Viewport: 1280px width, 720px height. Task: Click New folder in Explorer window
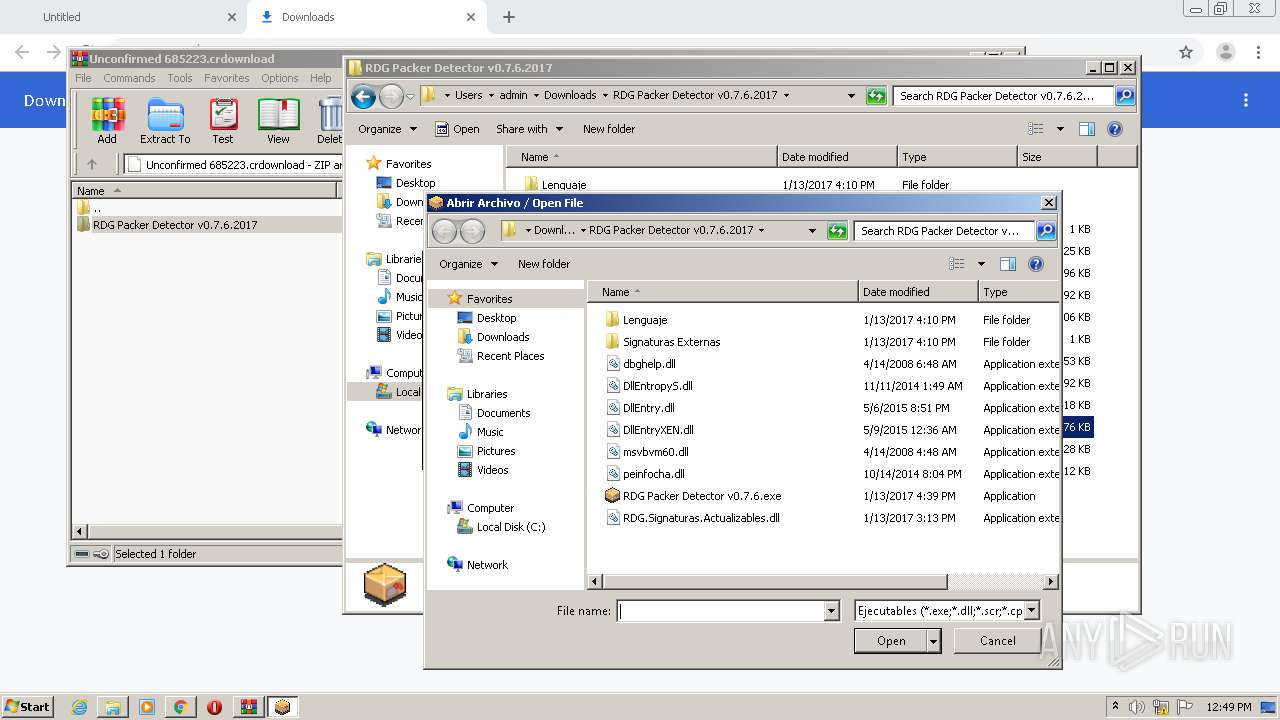coord(609,129)
